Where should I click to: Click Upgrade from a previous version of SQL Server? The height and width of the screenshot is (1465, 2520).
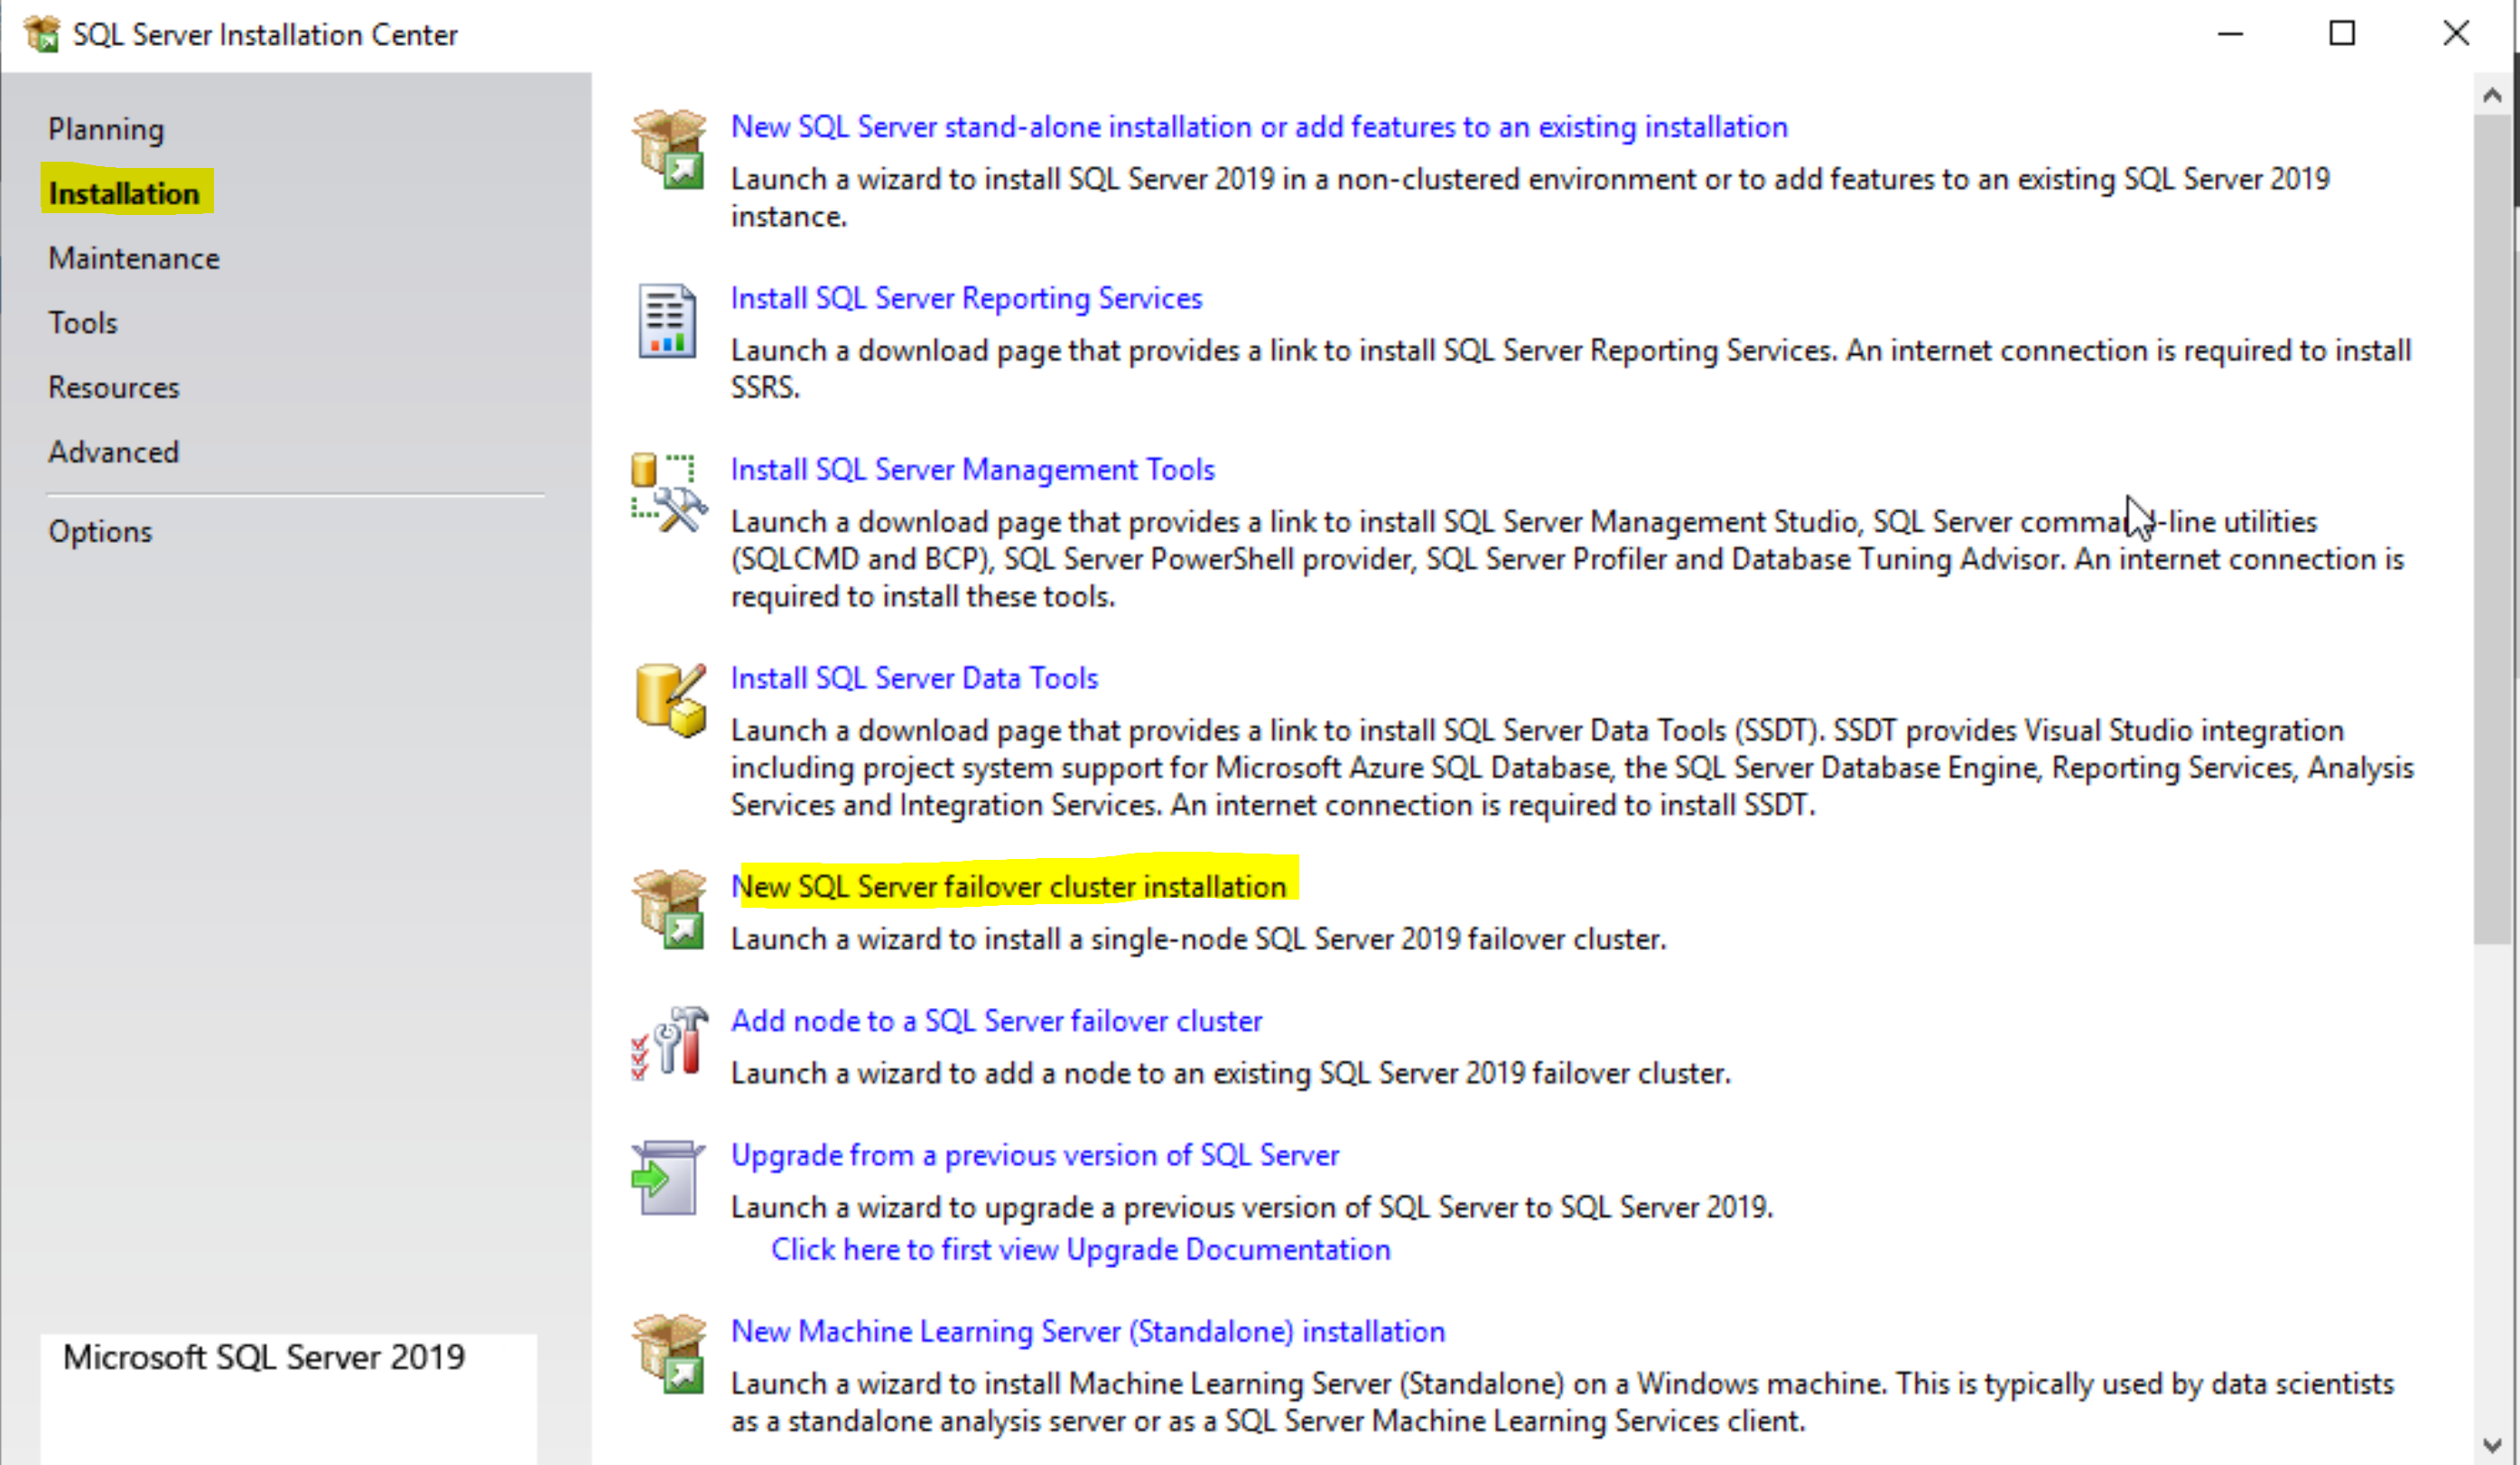1034,1155
